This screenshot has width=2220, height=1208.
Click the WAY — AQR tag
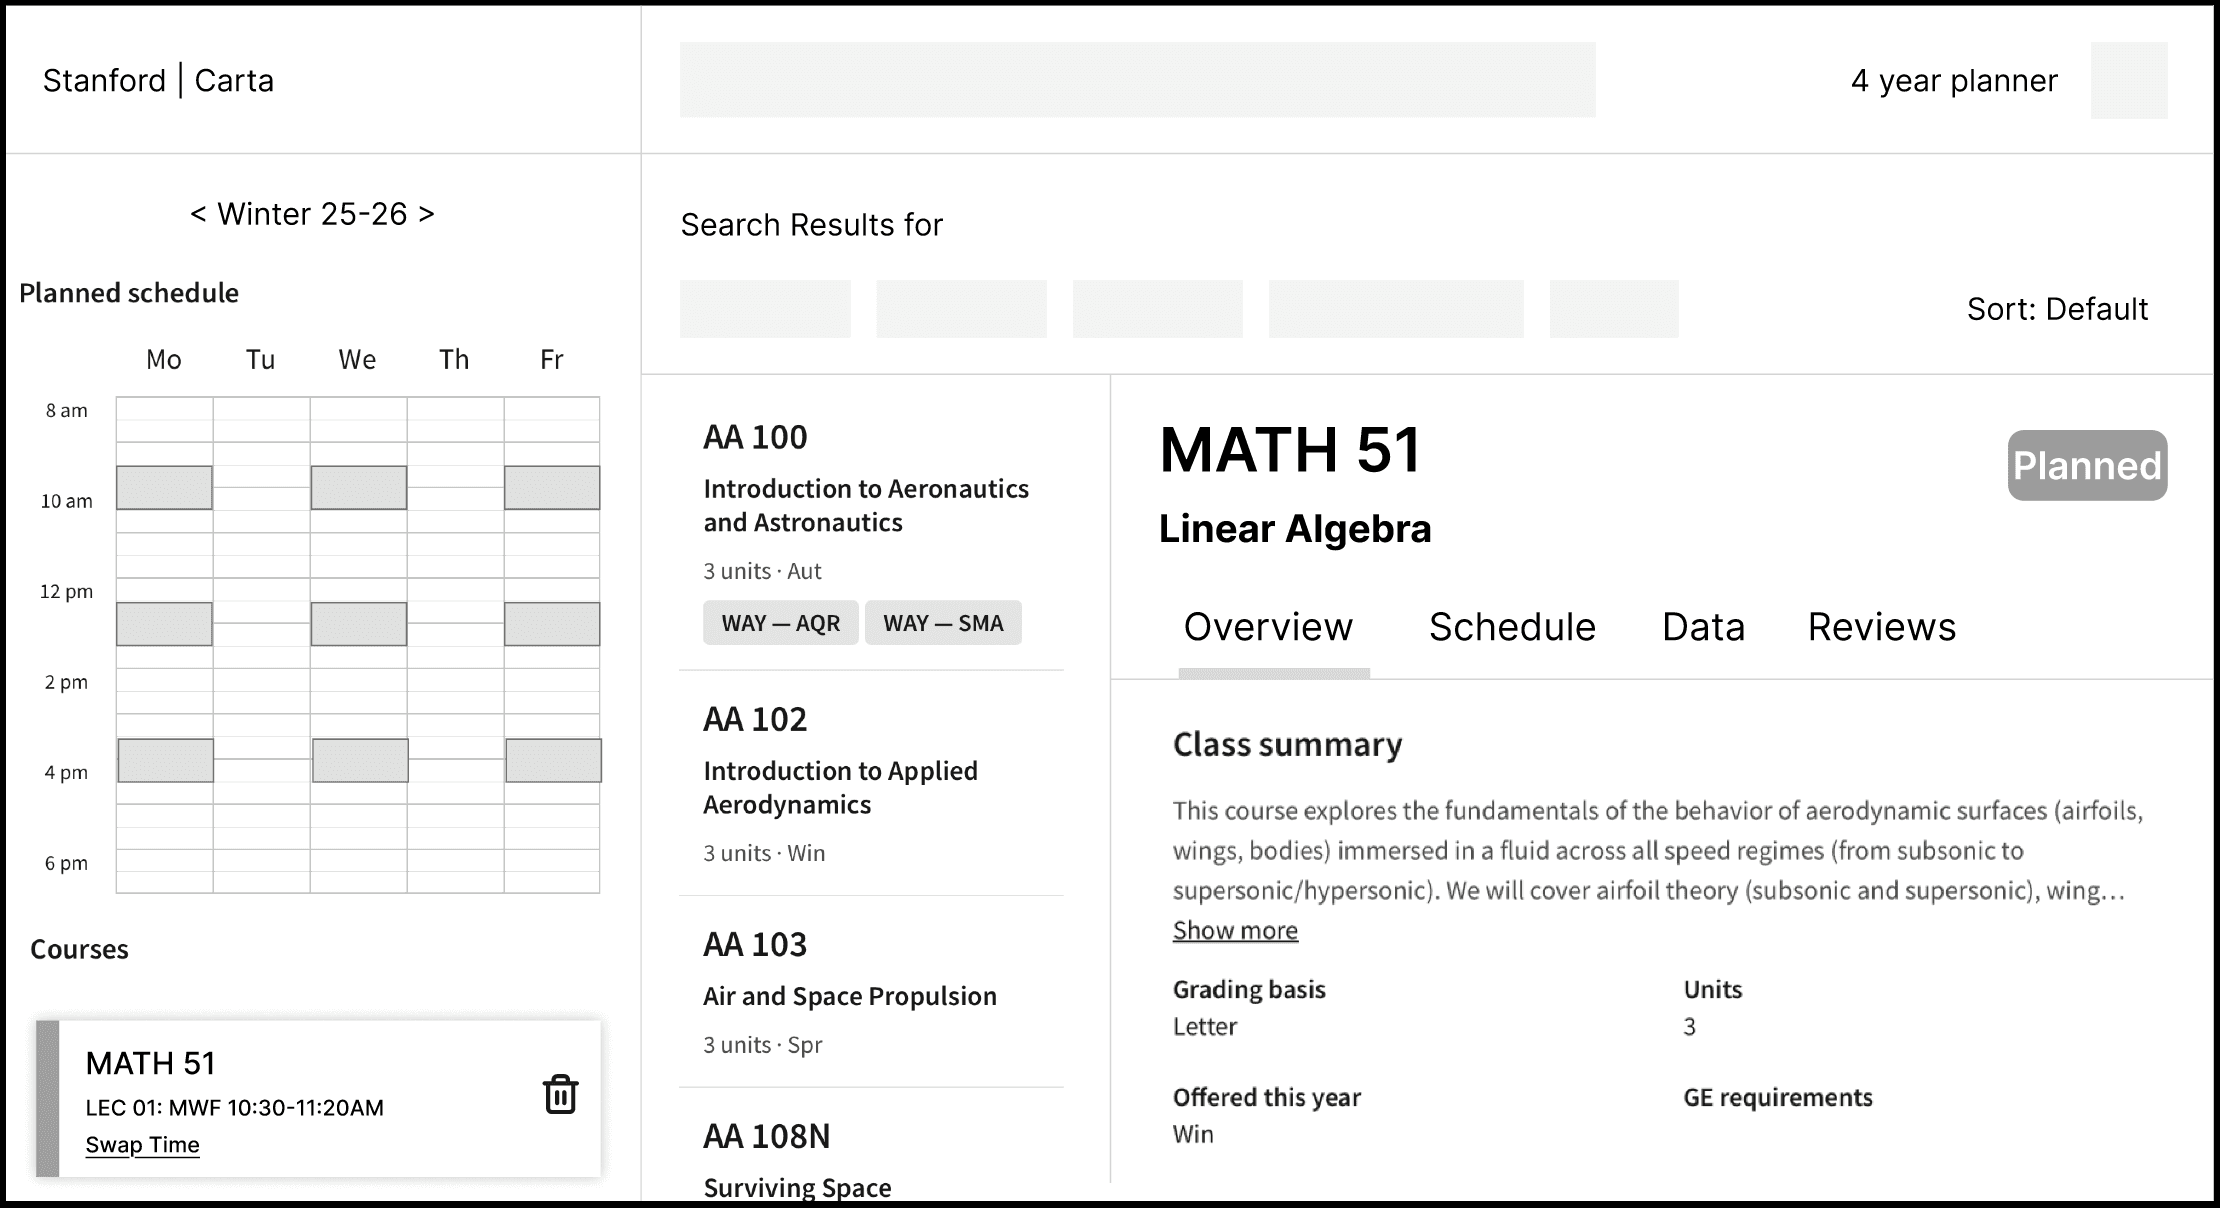coord(780,623)
